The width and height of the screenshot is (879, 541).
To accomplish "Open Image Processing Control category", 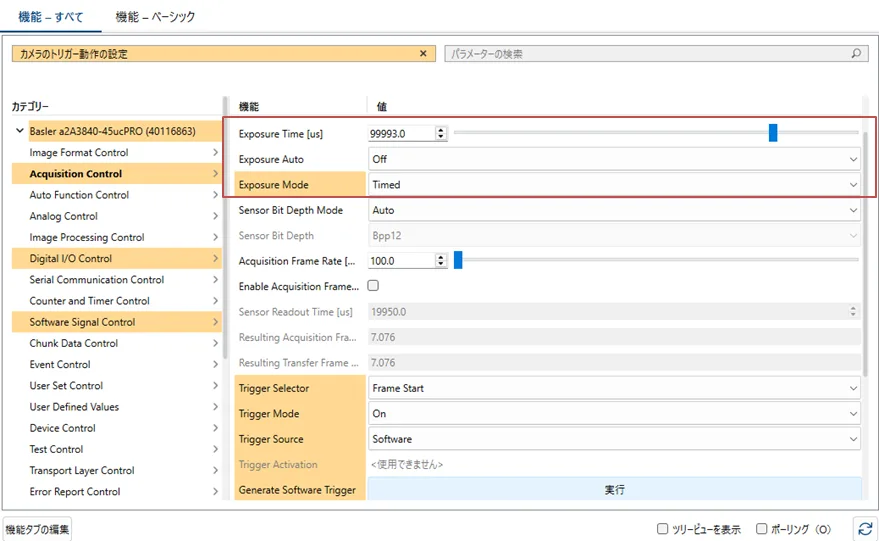I will click(117, 238).
